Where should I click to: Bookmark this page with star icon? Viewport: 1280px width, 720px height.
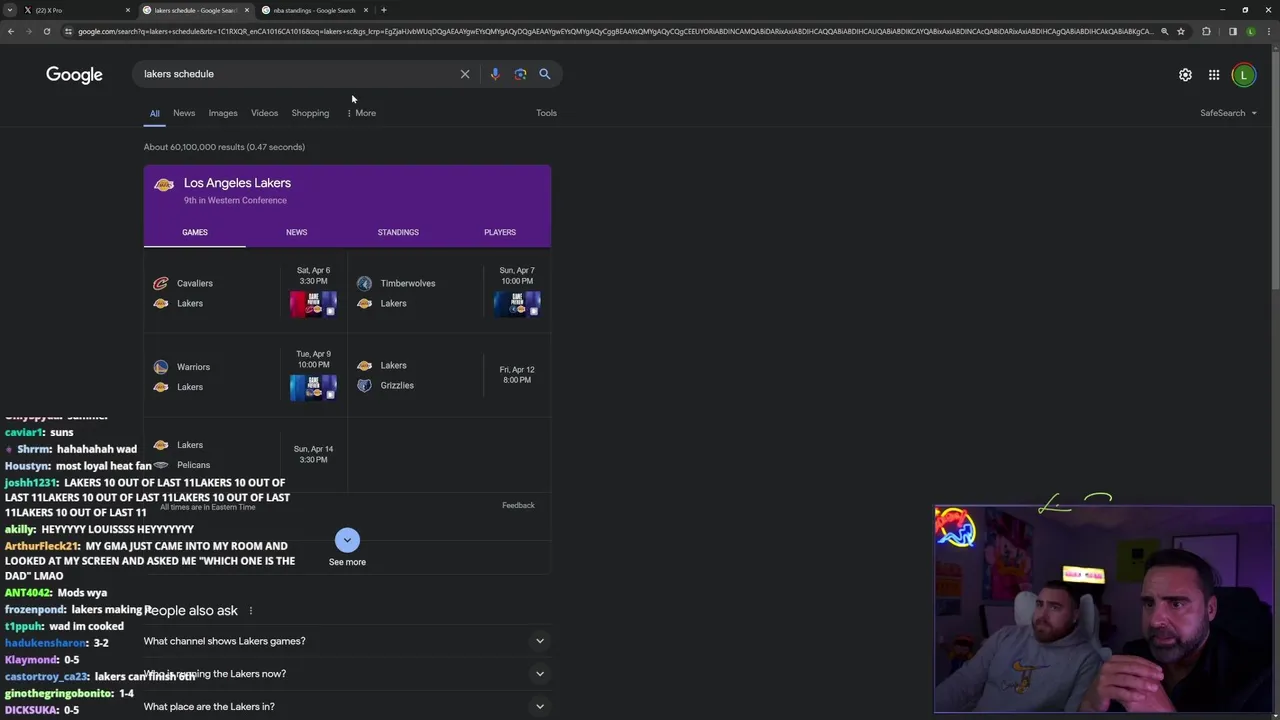pos(1181,31)
